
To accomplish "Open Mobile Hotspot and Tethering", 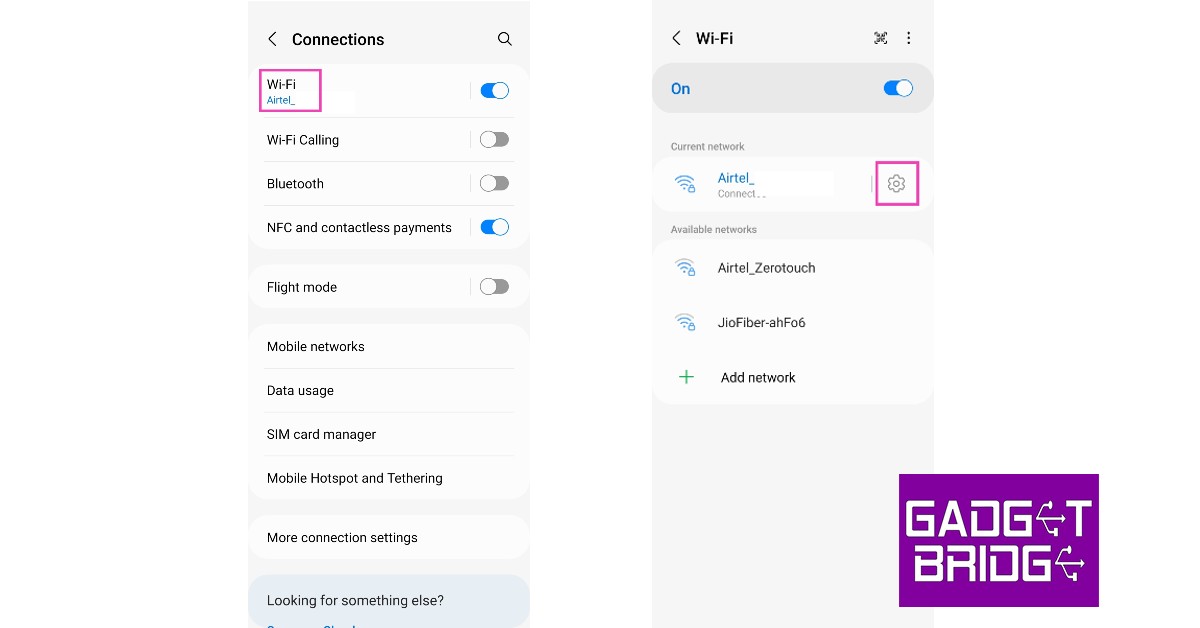I will pyautogui.click(x=389, y=478).
